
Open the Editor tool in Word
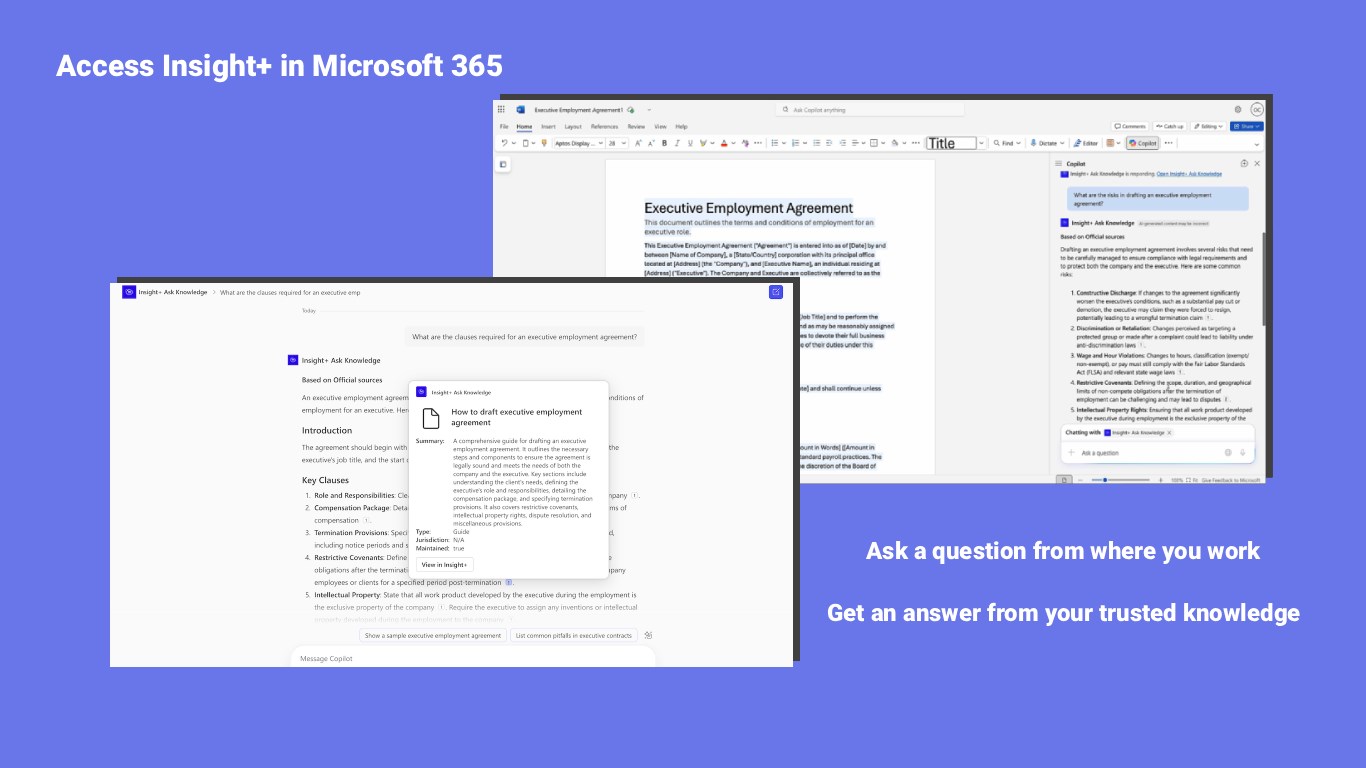click(1085, 143)
